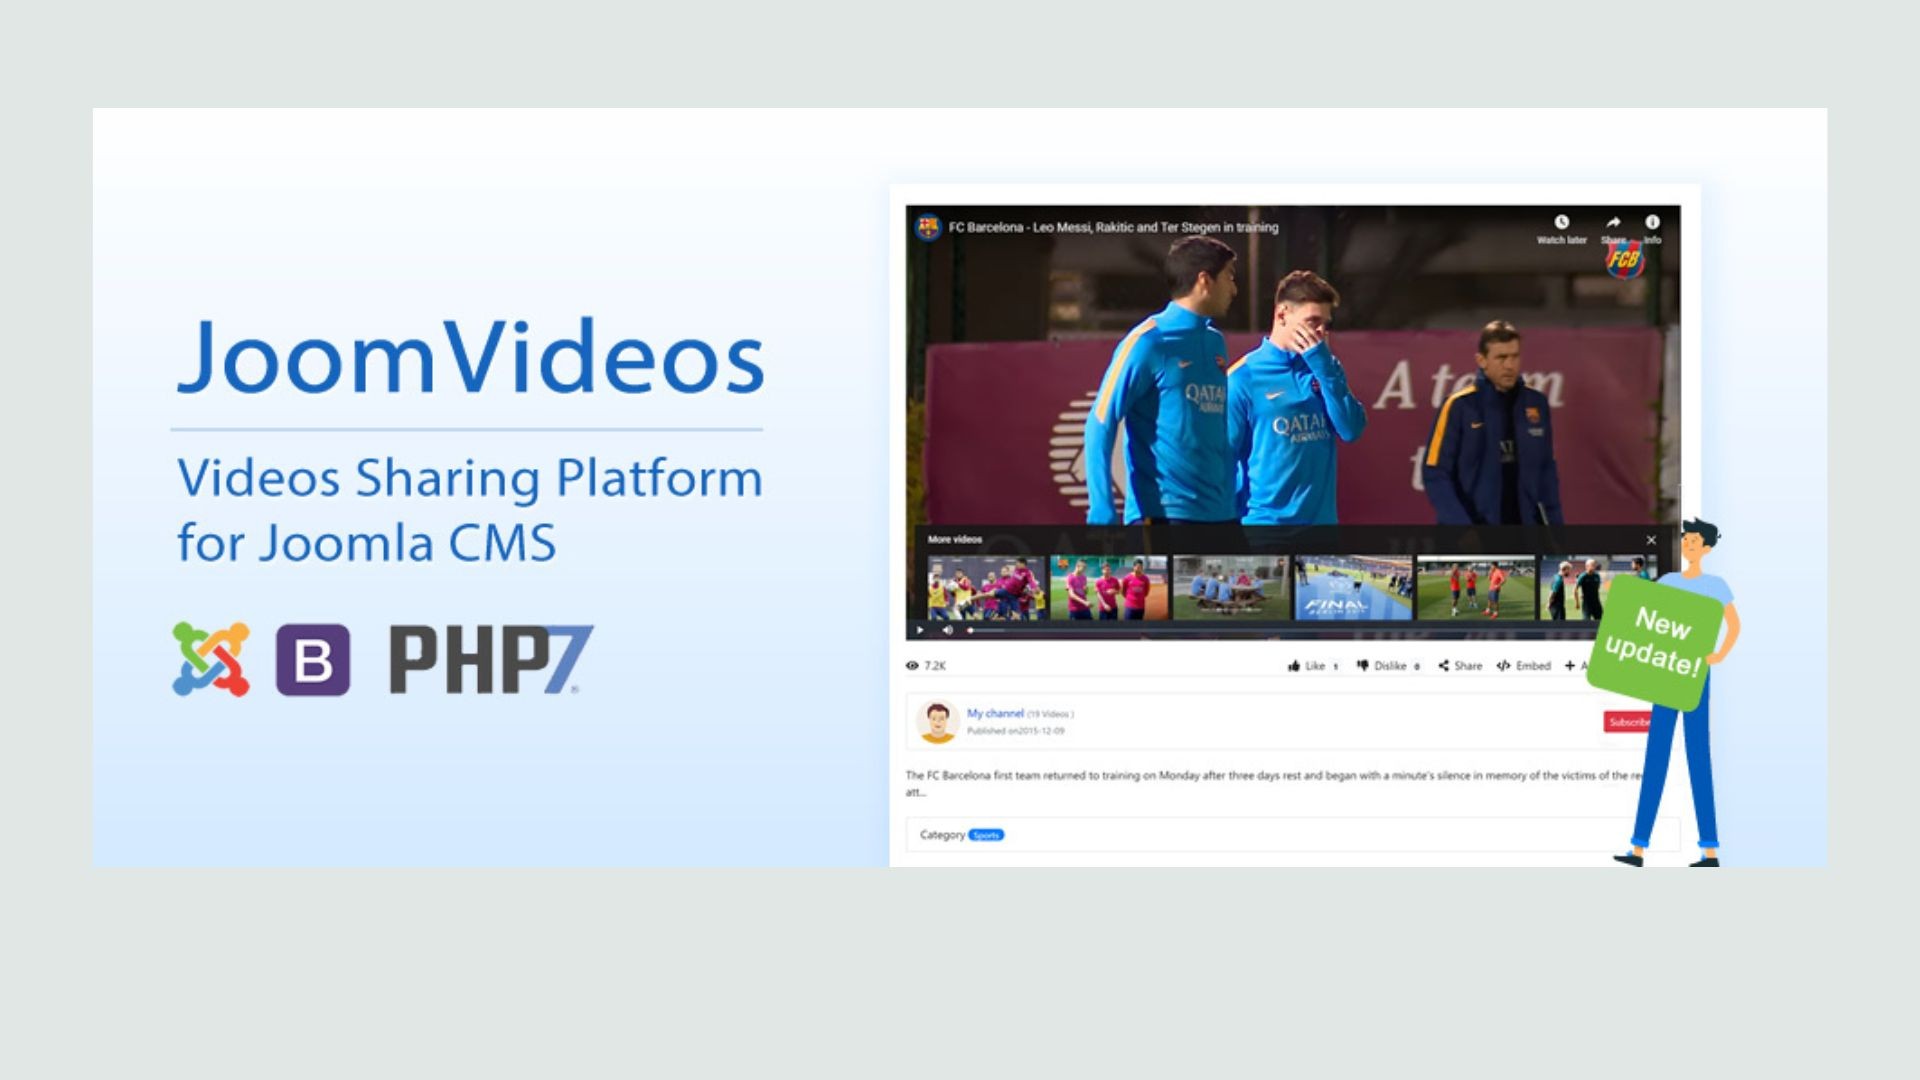Click the Share button below the video
This screenshot has width=1920, height=1080.
[1460, 666]
